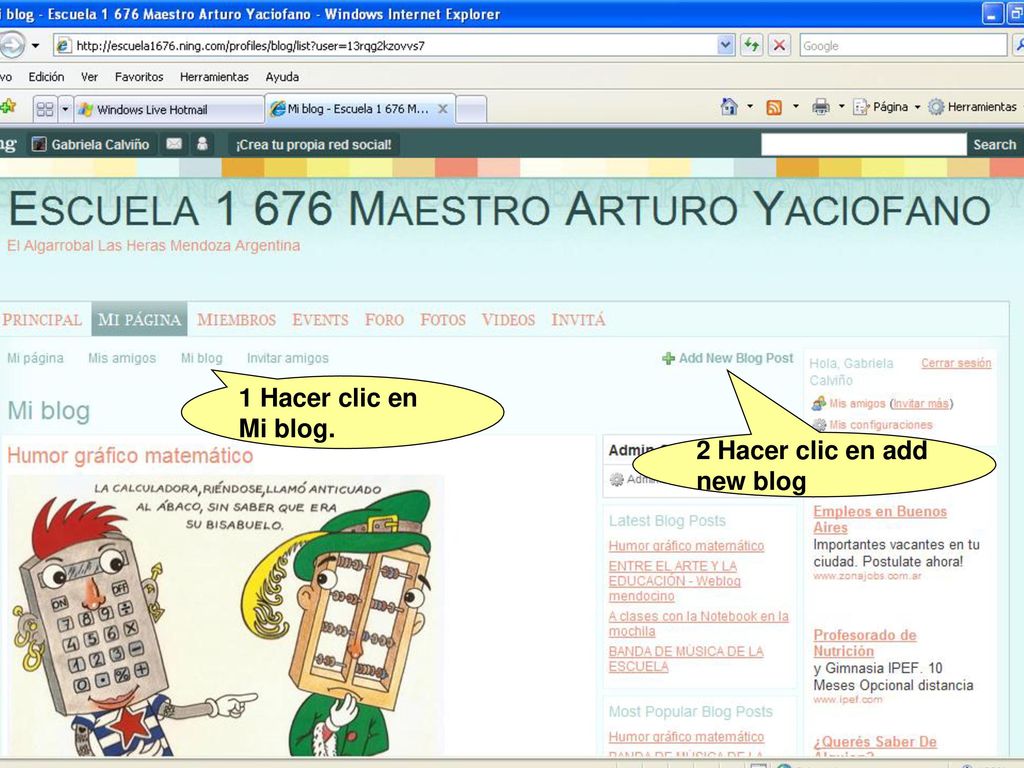The height and width of the screenshot is (768, 1024).
Task: Click the Refresh page icon
Action: 752,46
